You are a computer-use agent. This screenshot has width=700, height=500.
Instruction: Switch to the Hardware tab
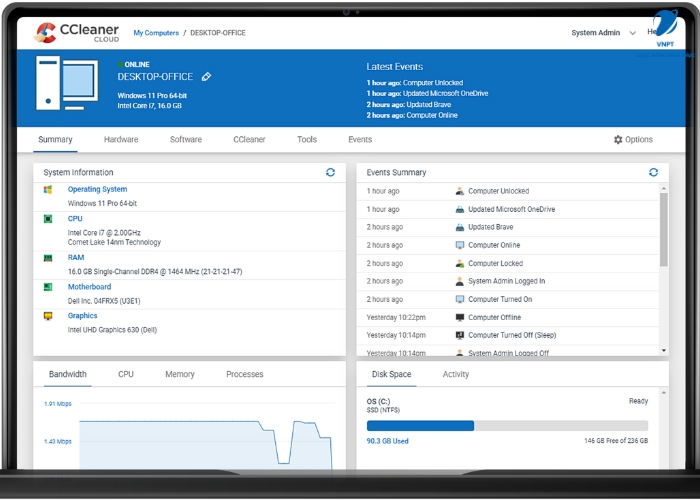click(121, 140)
